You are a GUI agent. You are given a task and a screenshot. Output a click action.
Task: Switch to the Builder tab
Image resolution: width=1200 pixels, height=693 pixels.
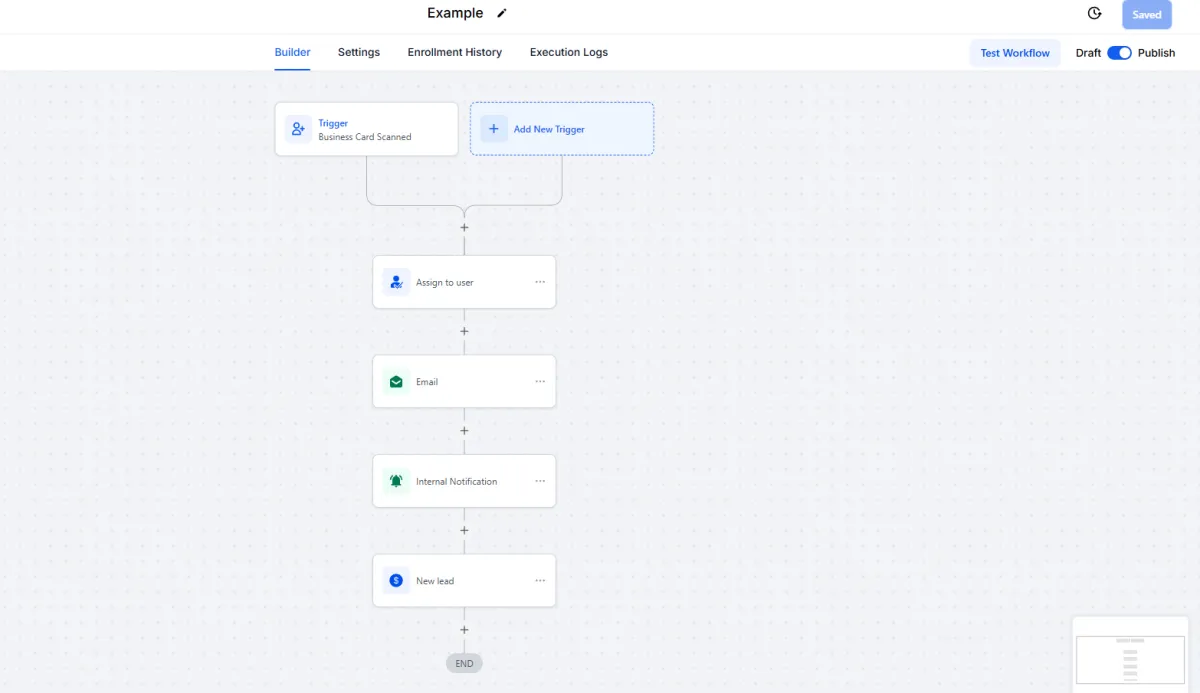(293, 52)
